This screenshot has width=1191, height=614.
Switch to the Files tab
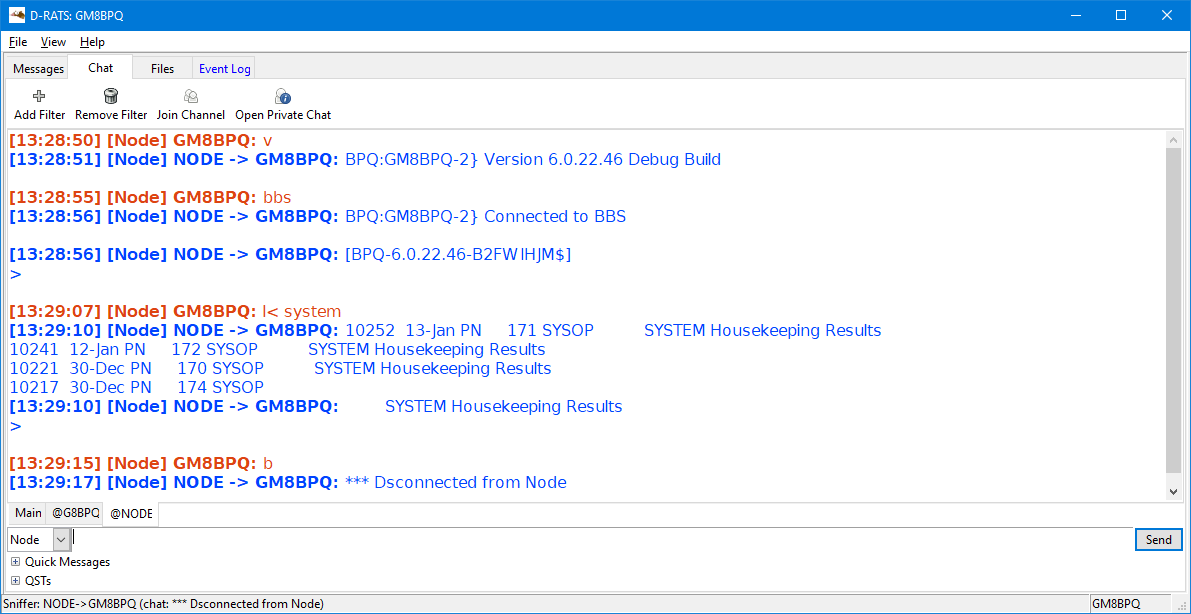[x=162, y=69]
